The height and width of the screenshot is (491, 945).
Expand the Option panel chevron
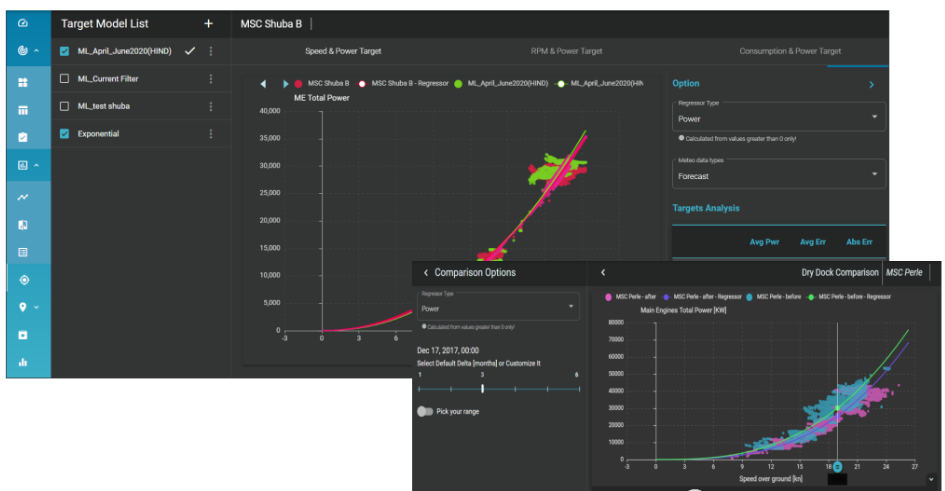[871, 85]
